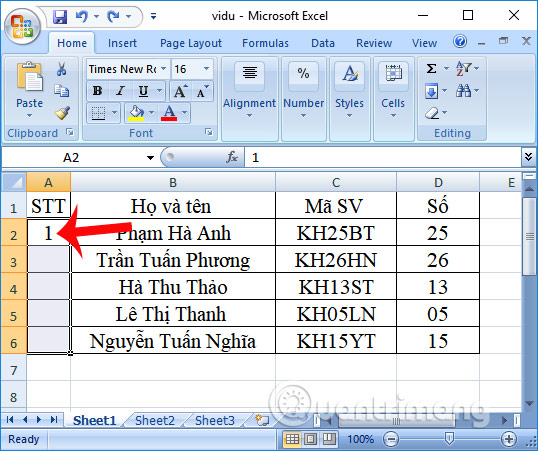Open the underline style dropdown arrow

click(x=159, y=91)
